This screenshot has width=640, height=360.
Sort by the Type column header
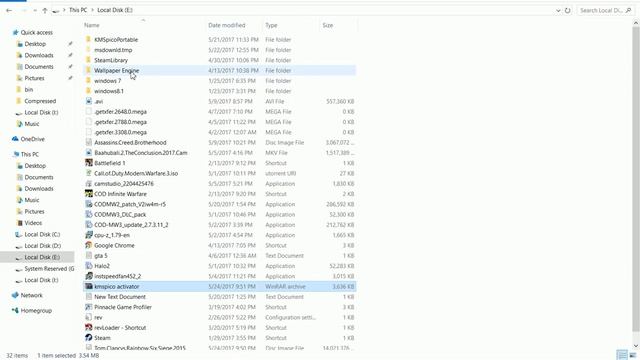point(271,25)
